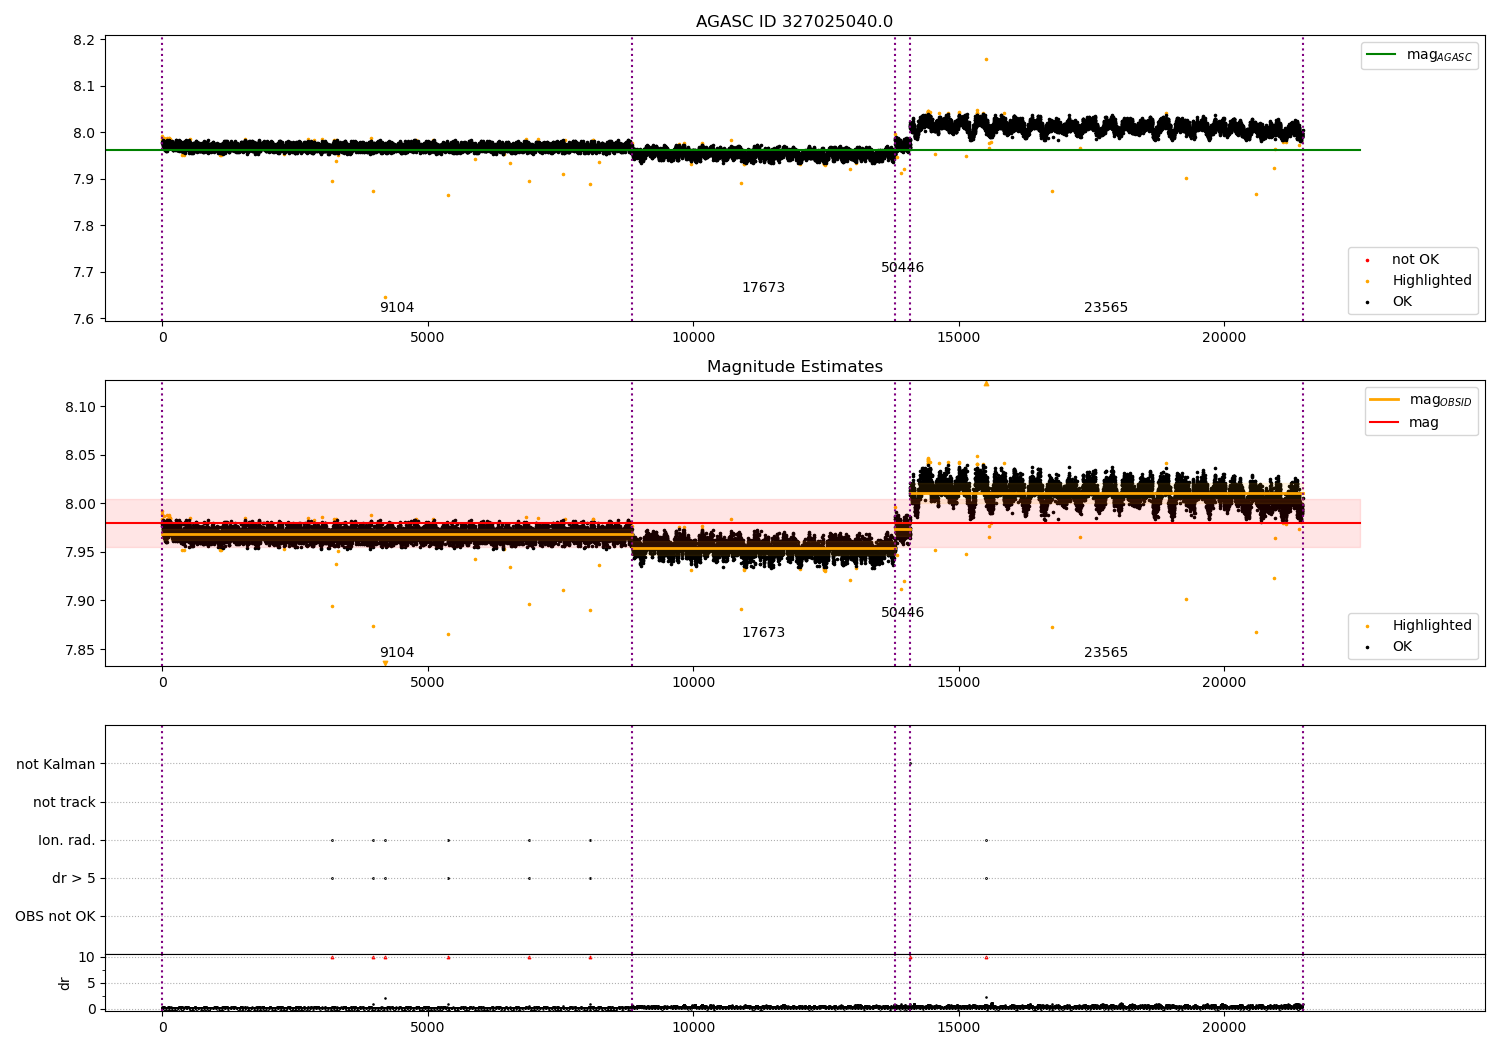Click the 5 tick on the dr axis
The height and width of the screenshot is (1050, 1500).
(x=91, y=983)
